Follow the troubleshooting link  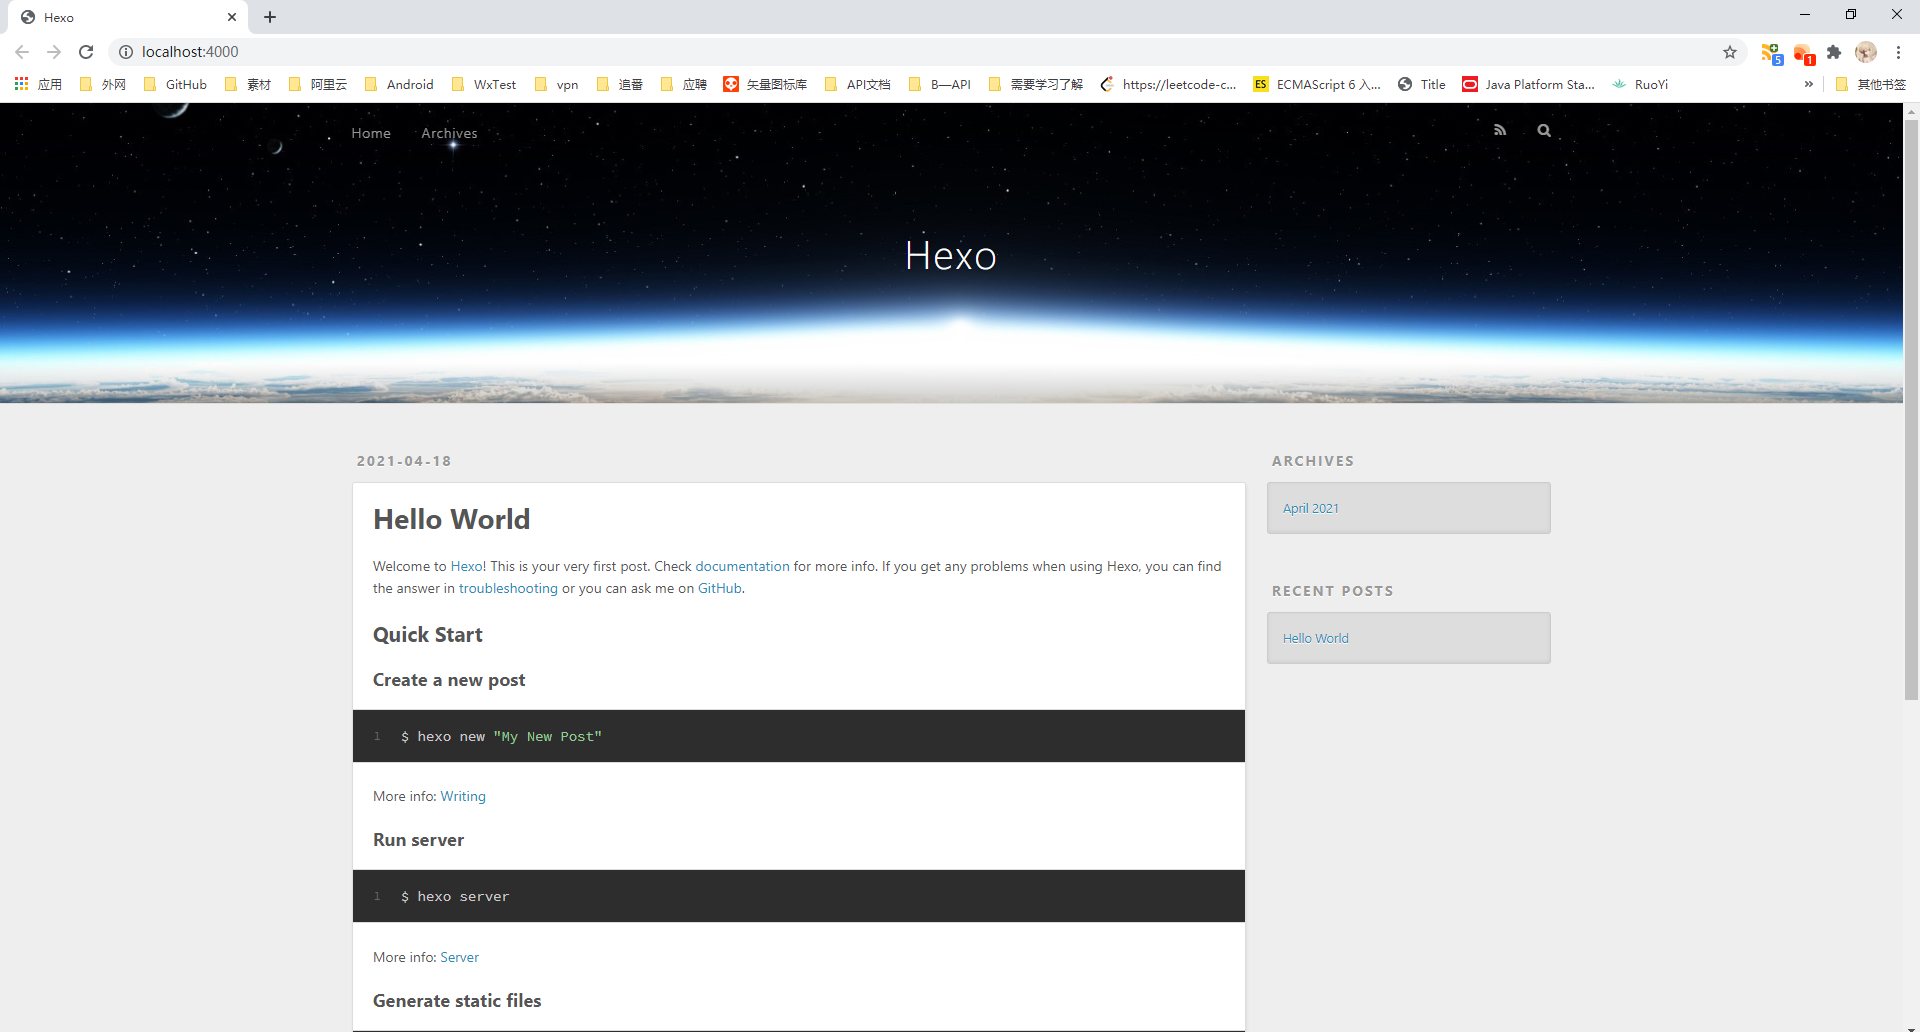(x=508, y=588)
